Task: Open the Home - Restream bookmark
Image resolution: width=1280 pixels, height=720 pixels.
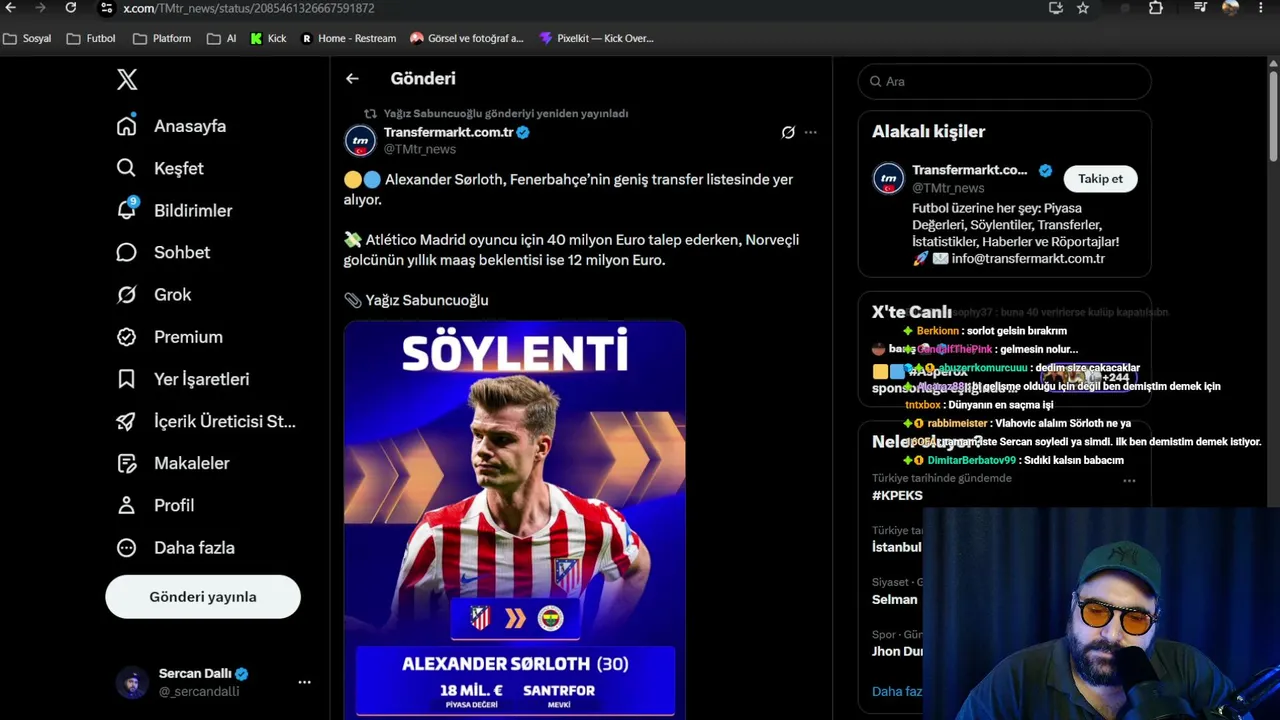Action: [349, 39]
